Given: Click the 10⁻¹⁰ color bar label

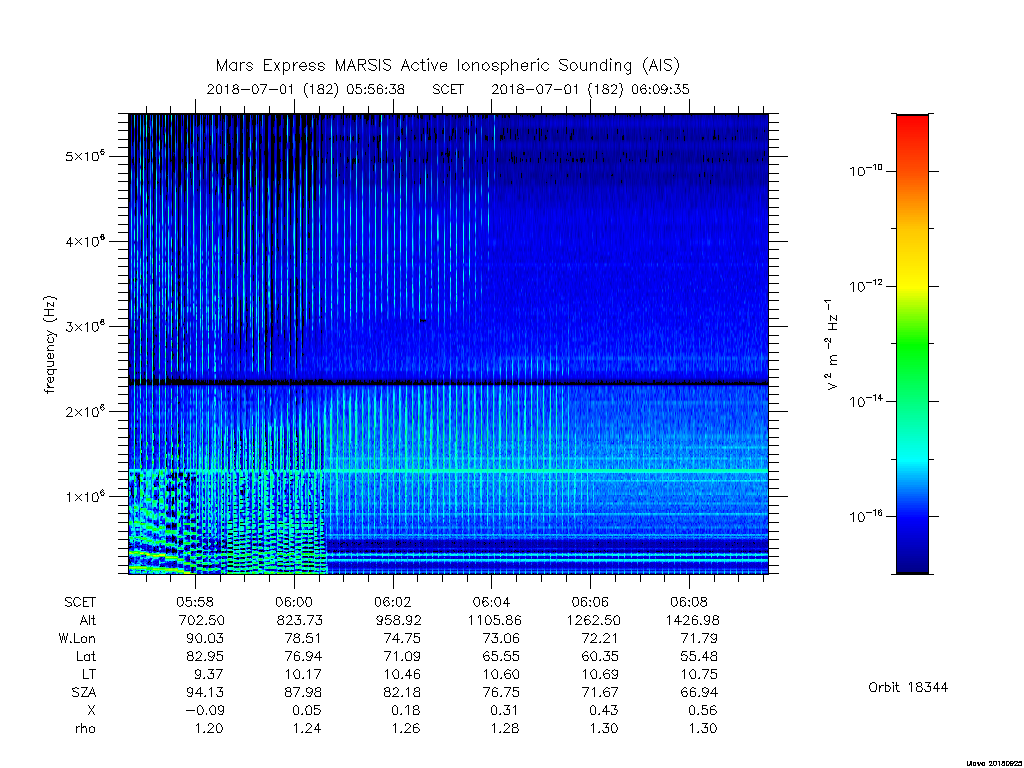Looking at the screenshot, I should click(x=865, y=170).
